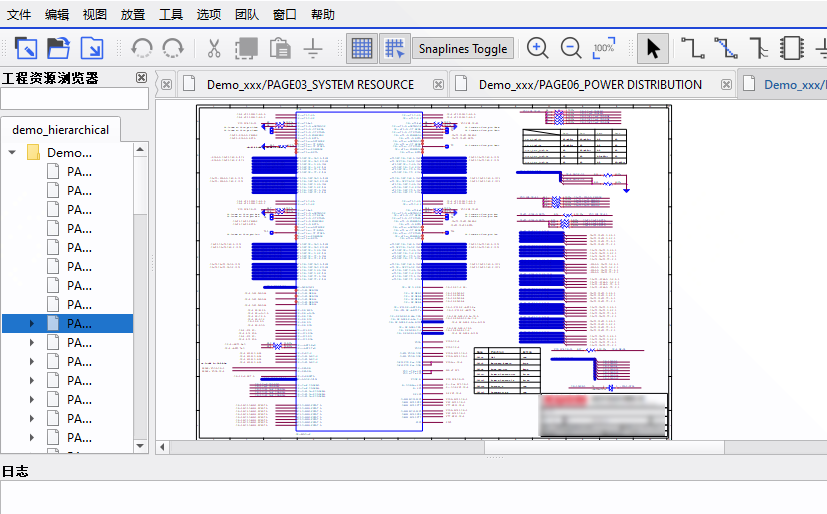Expand the highlighted selected page tree node
The width and height of the screenshot is (827, 514).
[x=31, y=324]
